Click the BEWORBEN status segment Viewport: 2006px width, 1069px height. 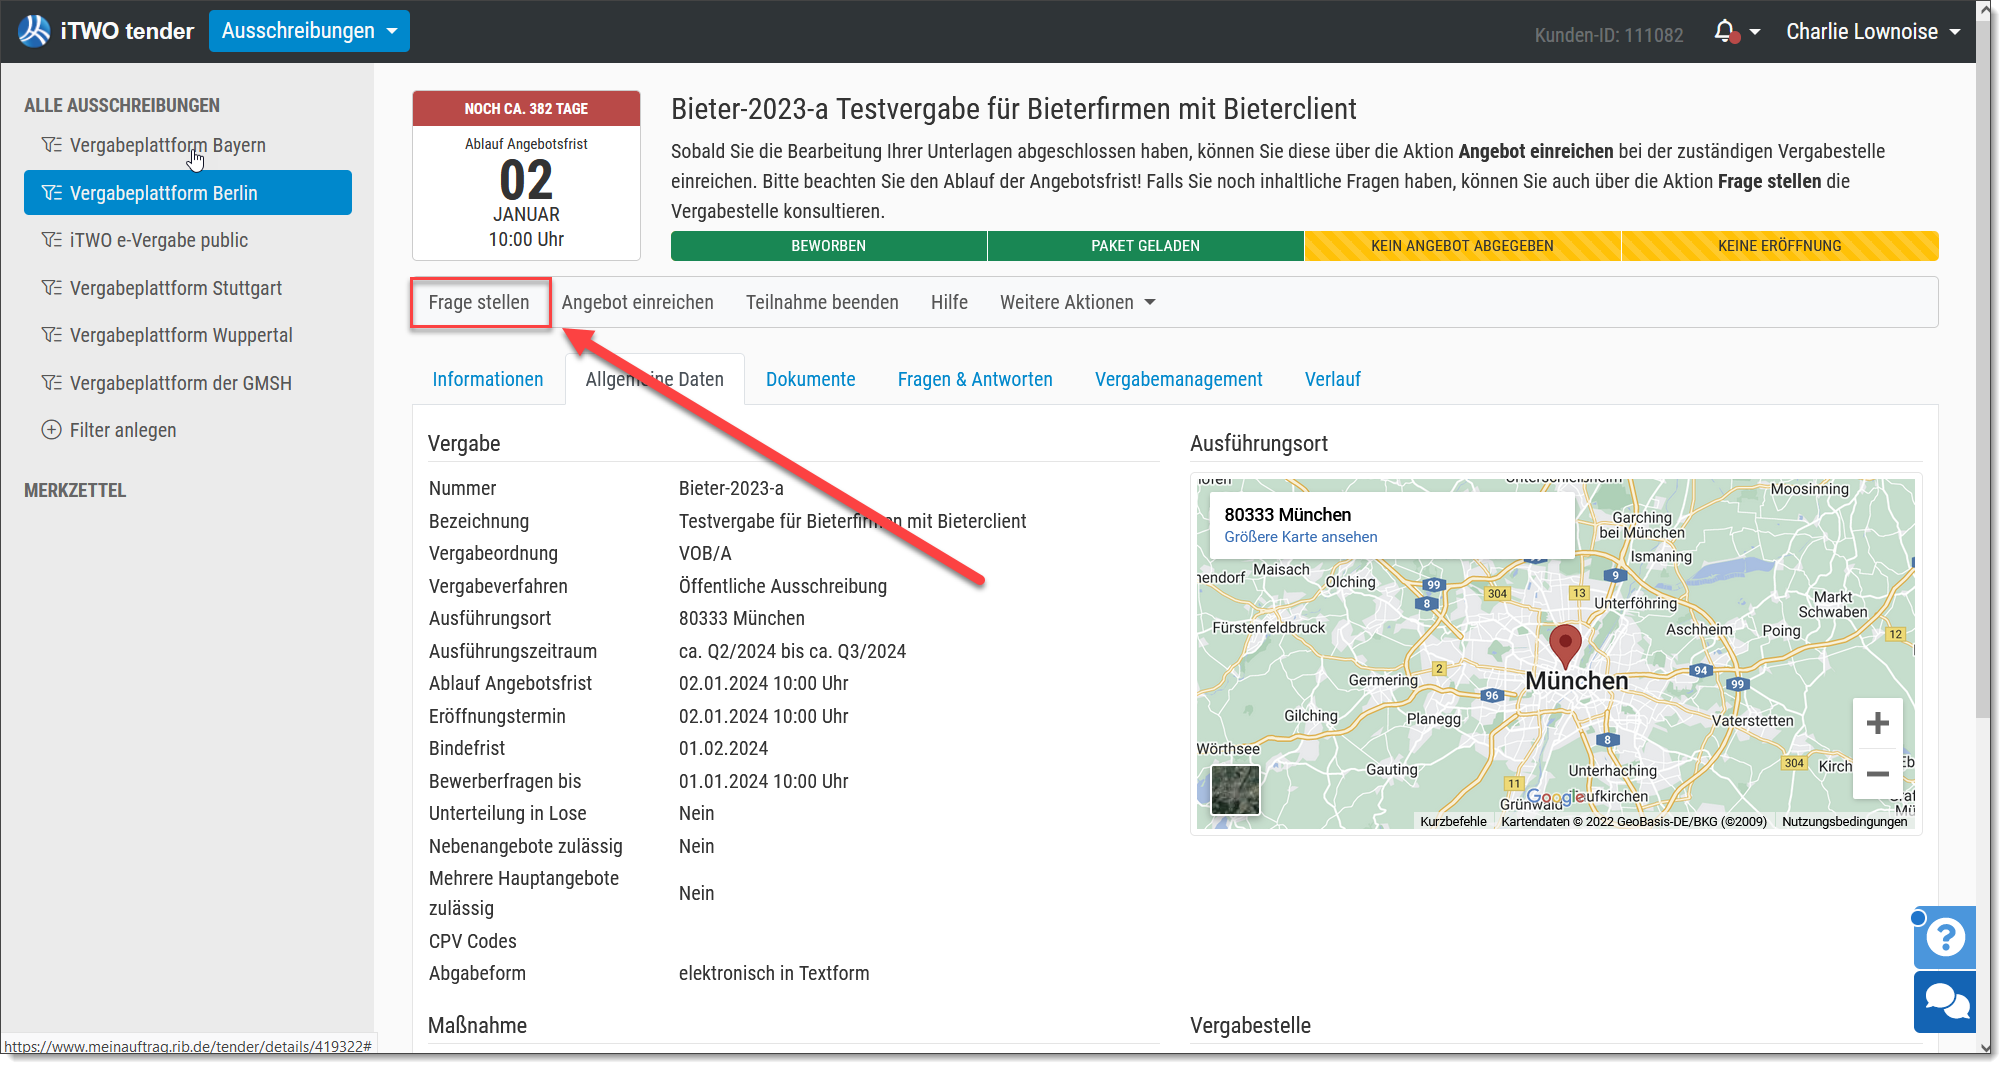[829, 246]
